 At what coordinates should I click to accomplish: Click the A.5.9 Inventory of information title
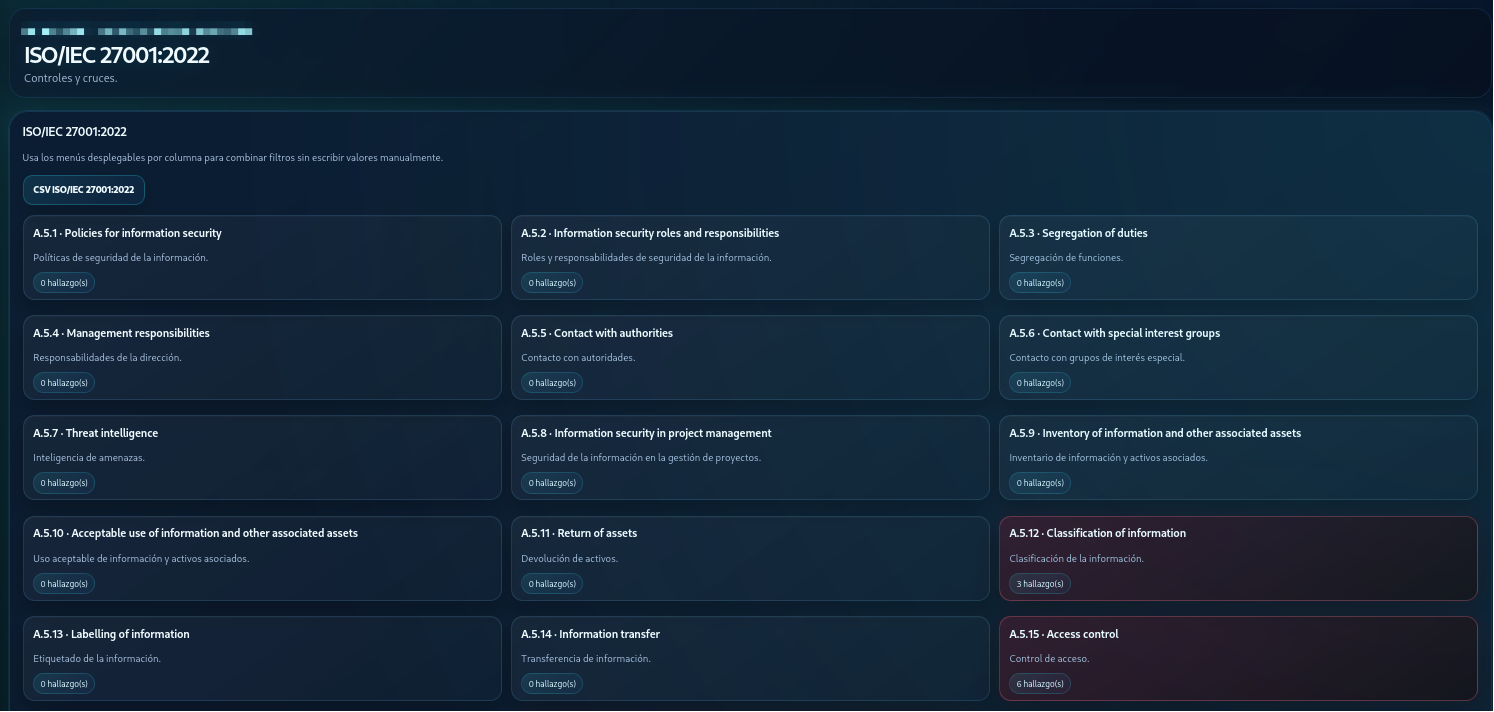pyautogui.click(x=1155, y=433)
